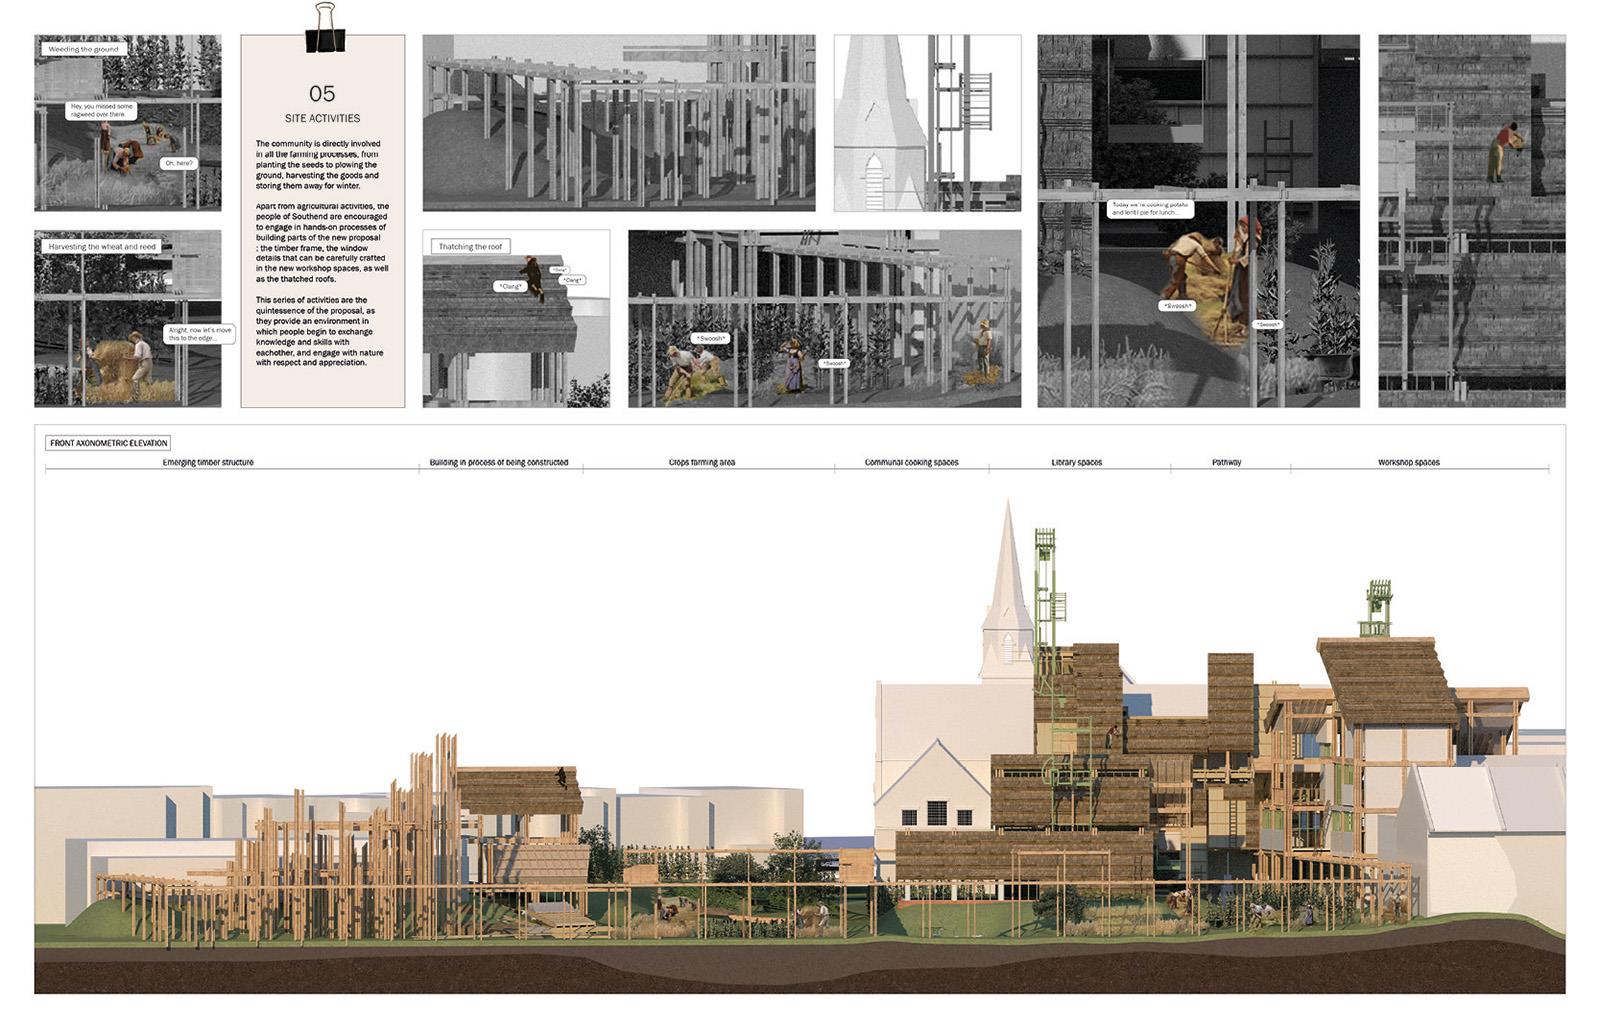Image resolution: width=1600 pixels, height=1028 pixels.
Task: Click the "Communal cooking spaces" section label
Action: [911, 463]
